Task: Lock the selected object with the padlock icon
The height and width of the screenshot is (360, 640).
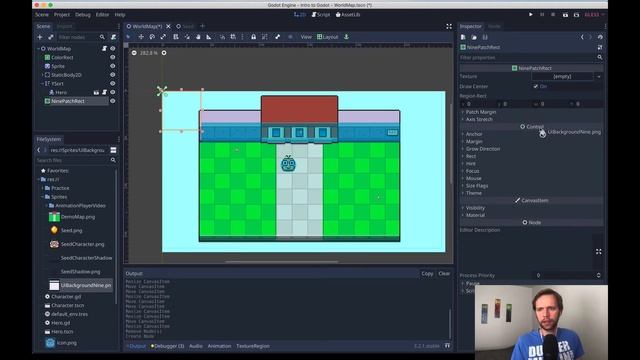Action: 253,37
